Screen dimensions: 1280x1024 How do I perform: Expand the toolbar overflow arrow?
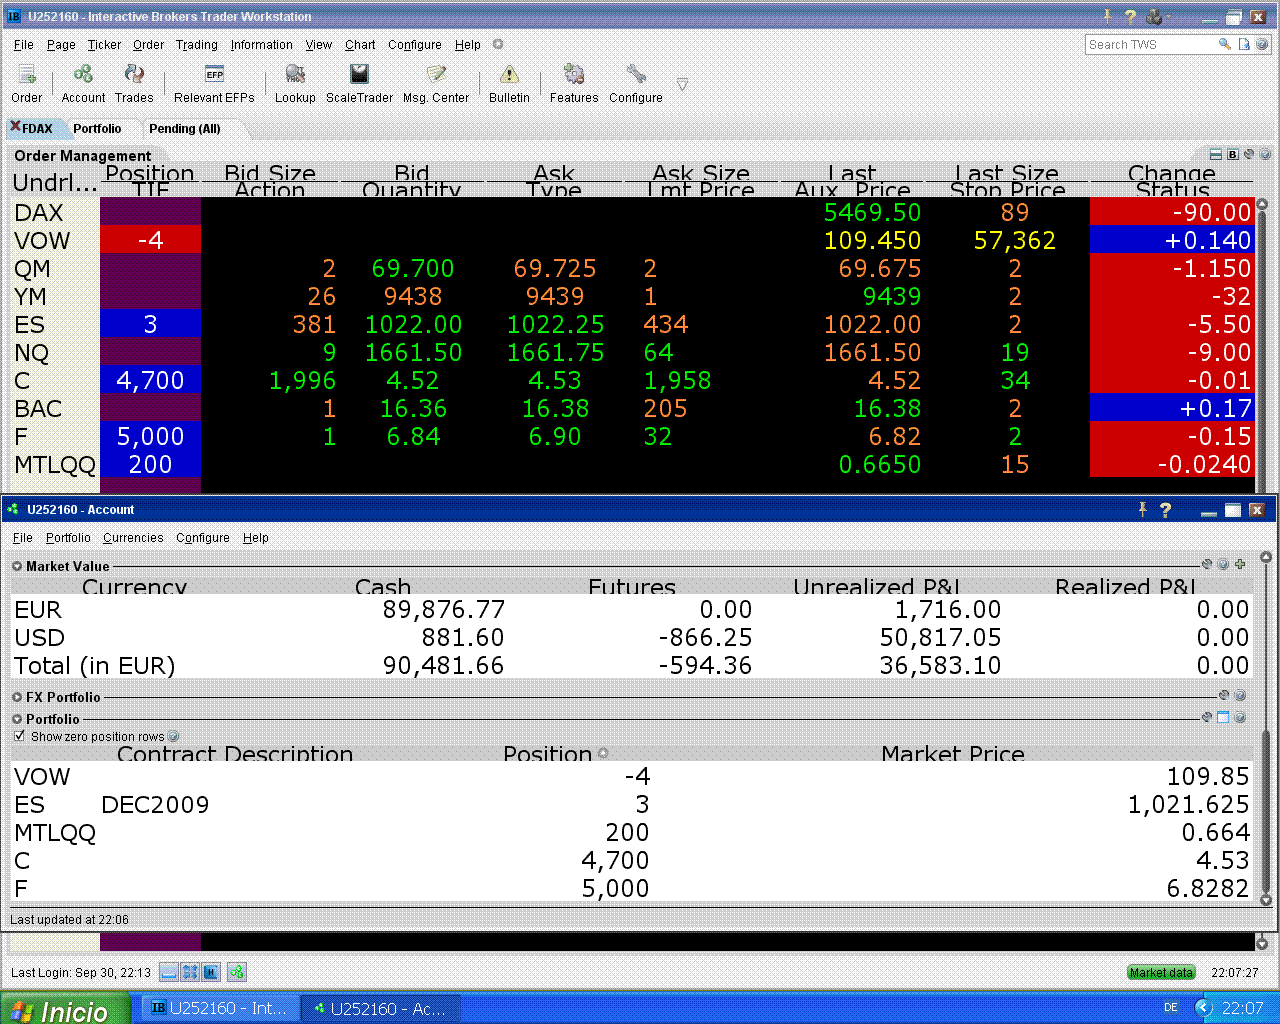682,85
